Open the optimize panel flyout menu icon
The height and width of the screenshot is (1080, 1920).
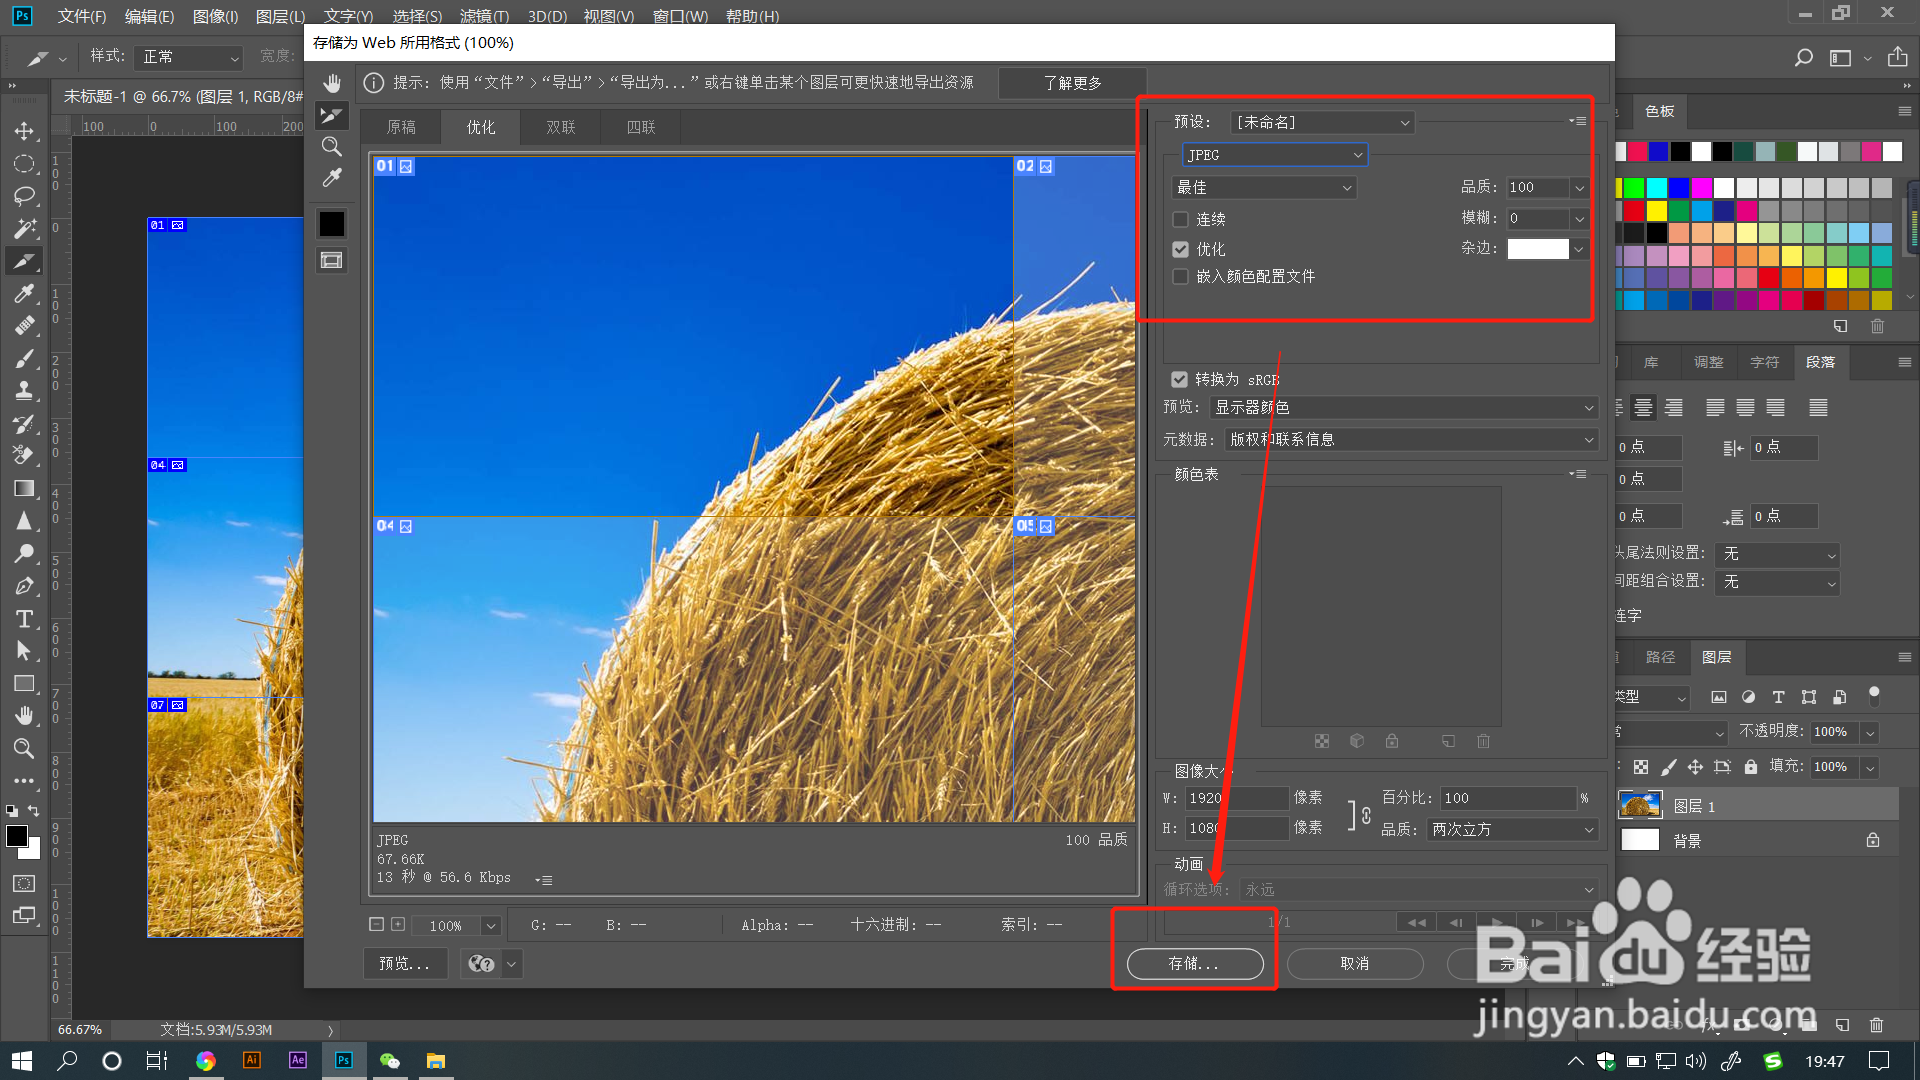1579,121
